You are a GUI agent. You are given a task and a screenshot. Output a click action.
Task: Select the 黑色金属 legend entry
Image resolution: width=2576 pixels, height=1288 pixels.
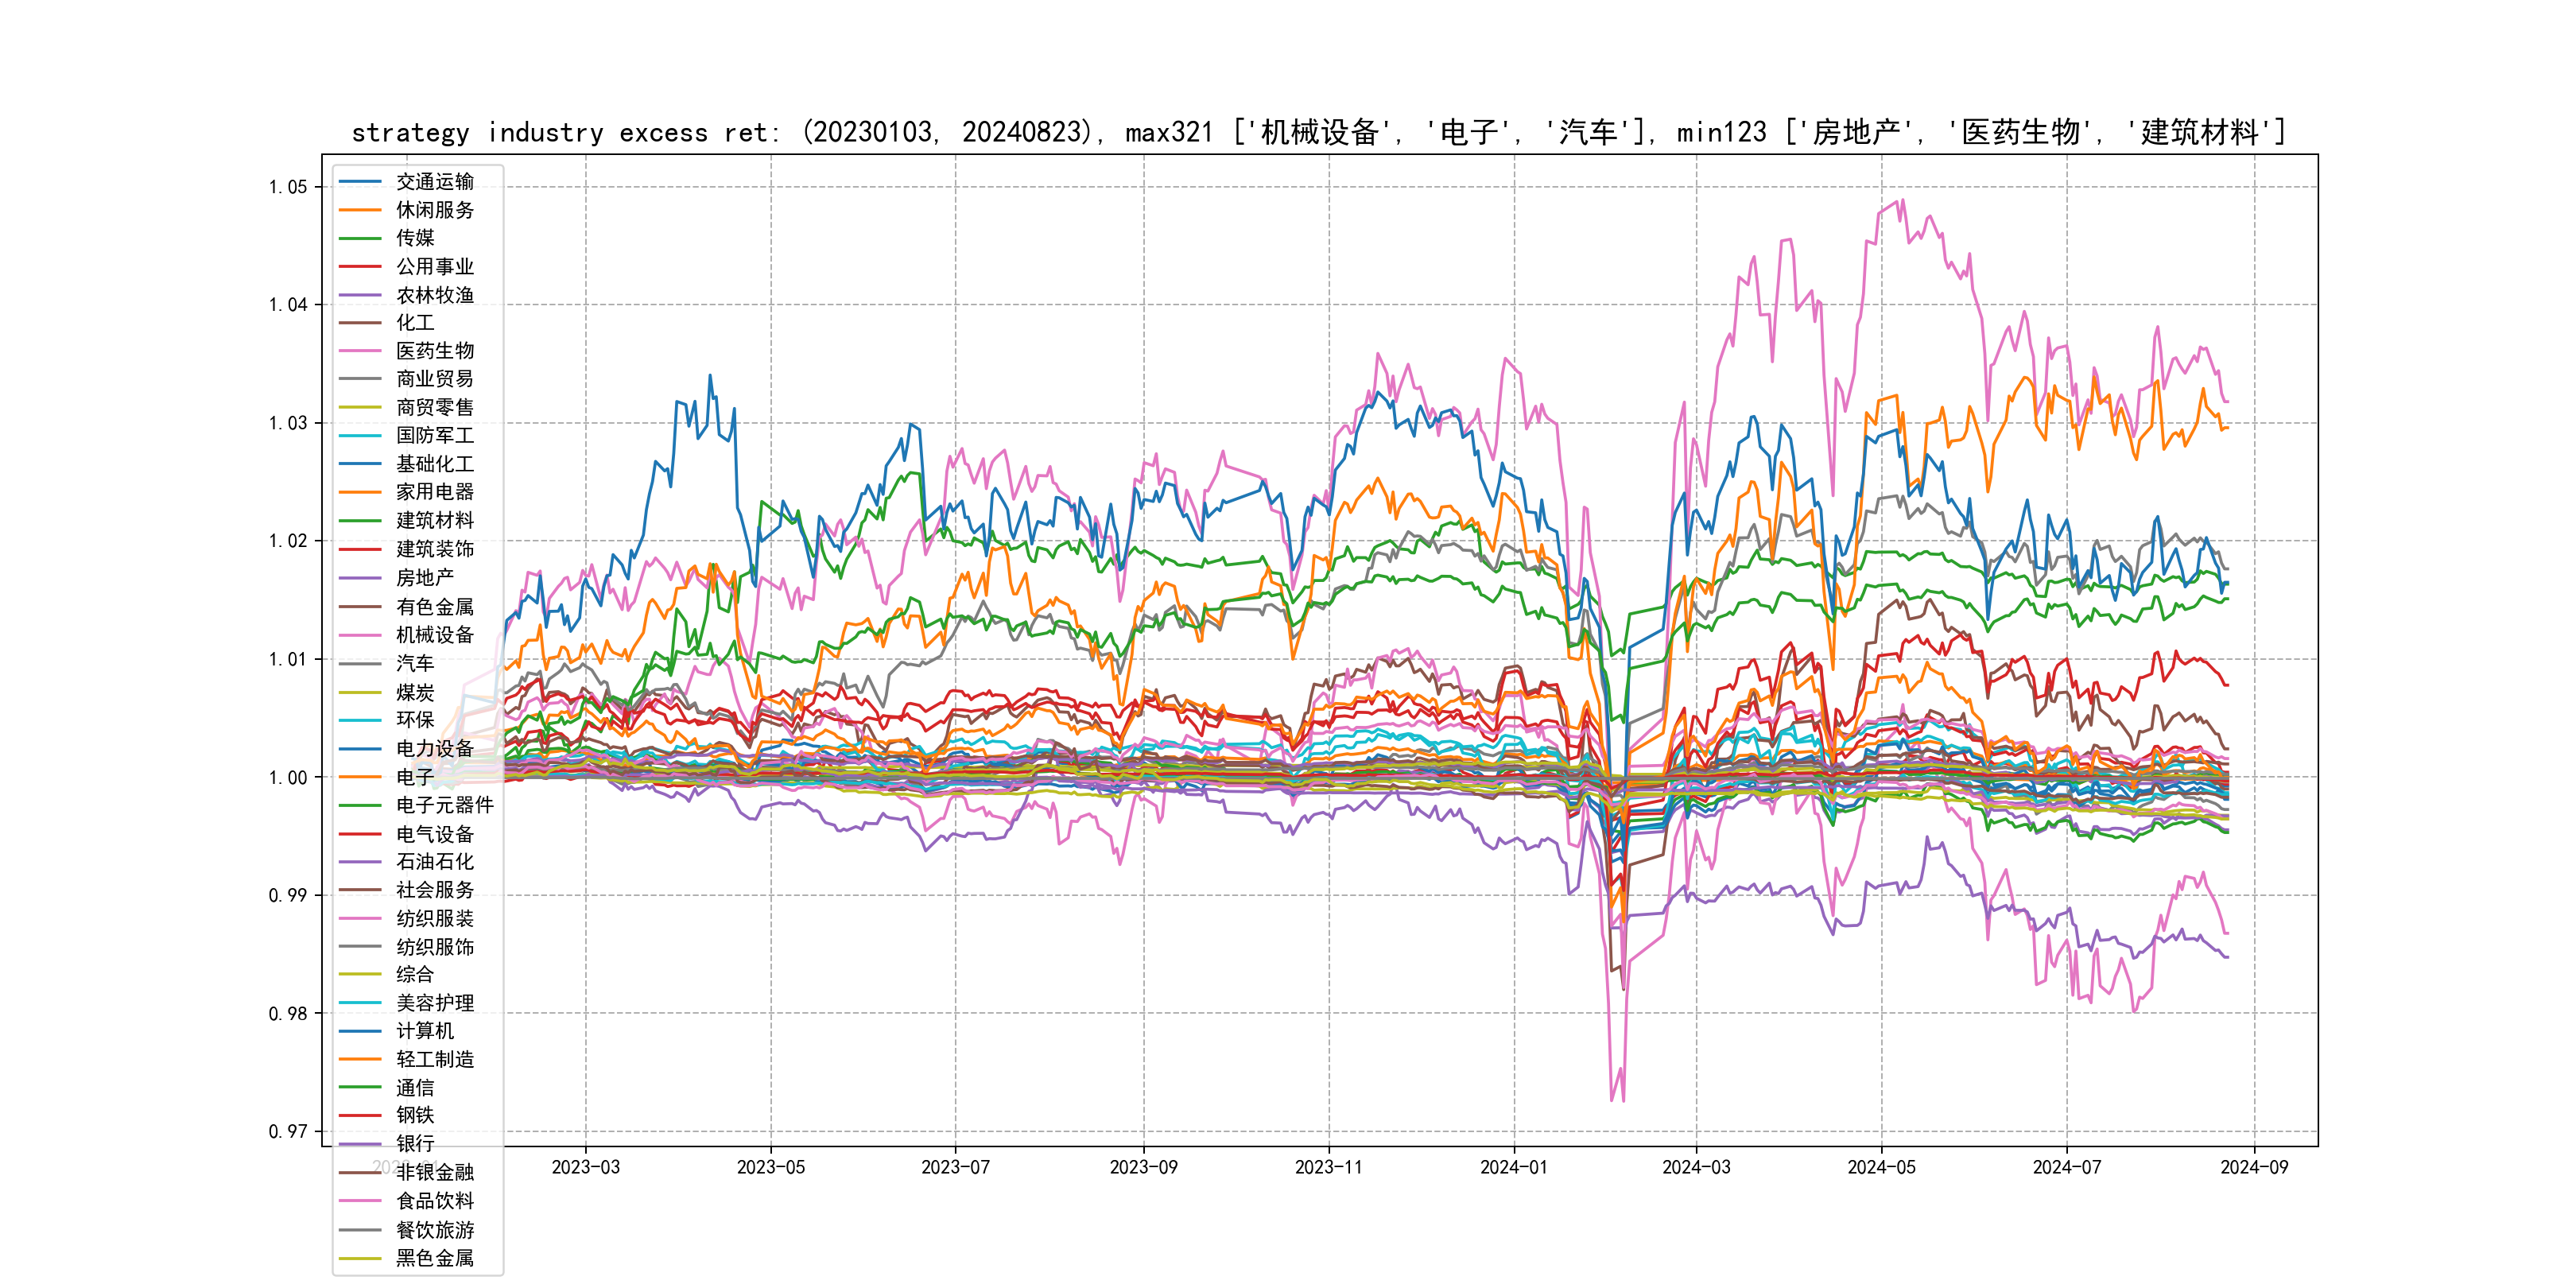coord(434,1258)
